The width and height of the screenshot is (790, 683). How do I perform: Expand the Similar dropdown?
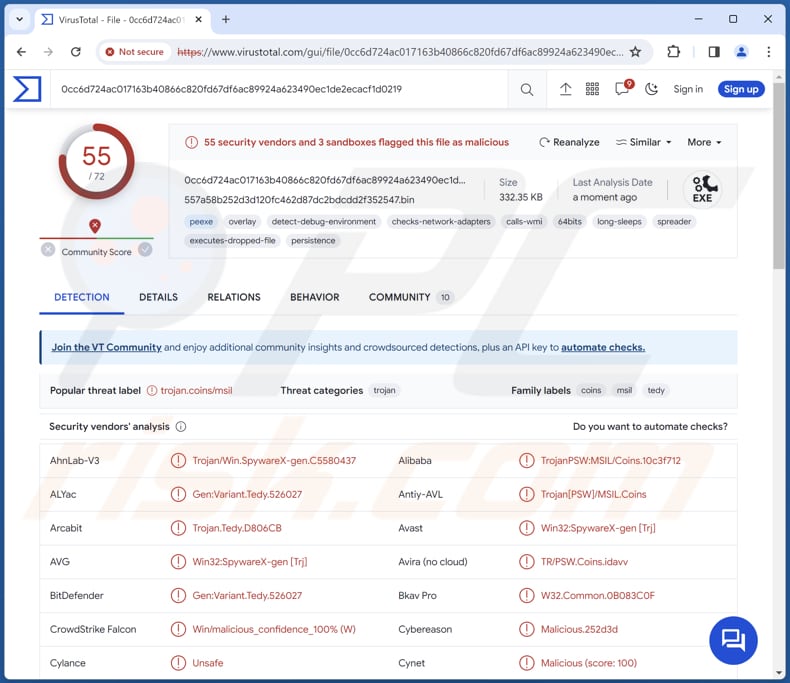644,142
